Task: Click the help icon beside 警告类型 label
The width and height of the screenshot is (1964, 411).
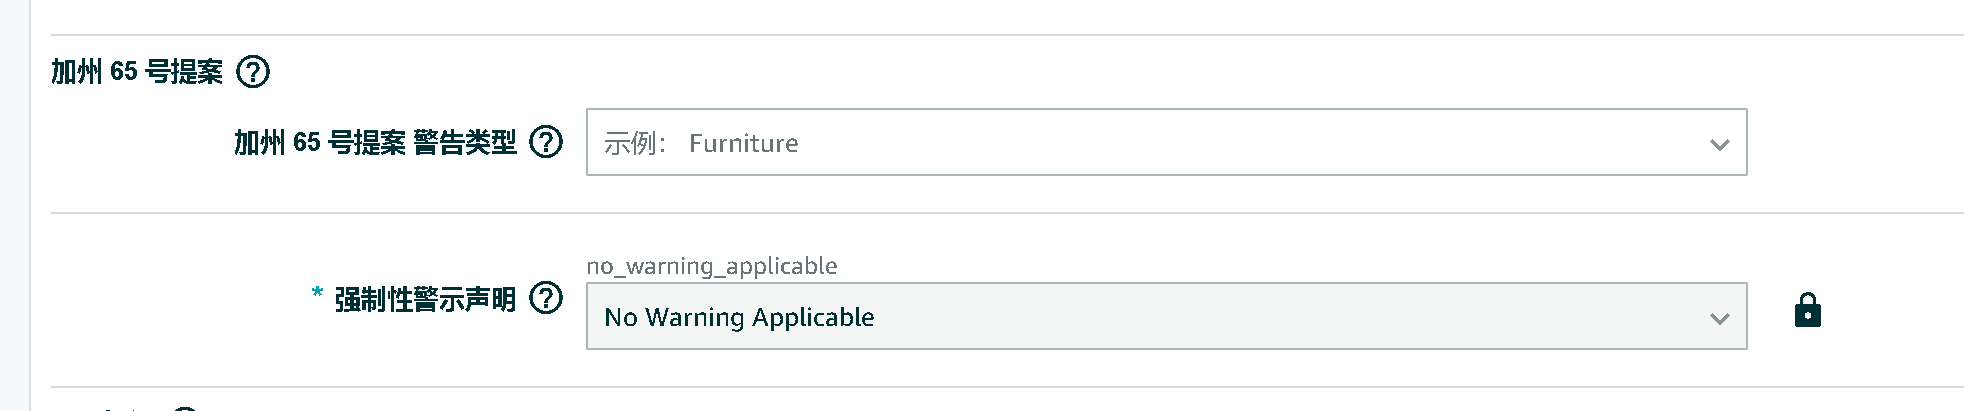Action: (546, 142)
